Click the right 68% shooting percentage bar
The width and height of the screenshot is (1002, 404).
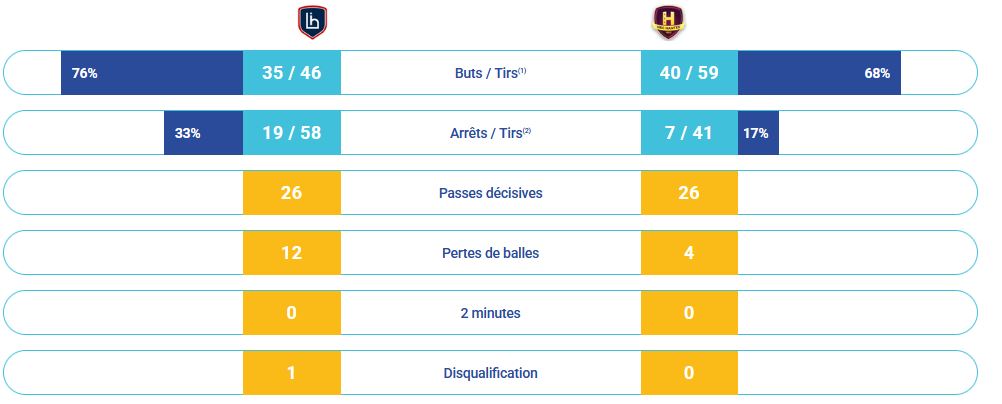coord(819,73)
